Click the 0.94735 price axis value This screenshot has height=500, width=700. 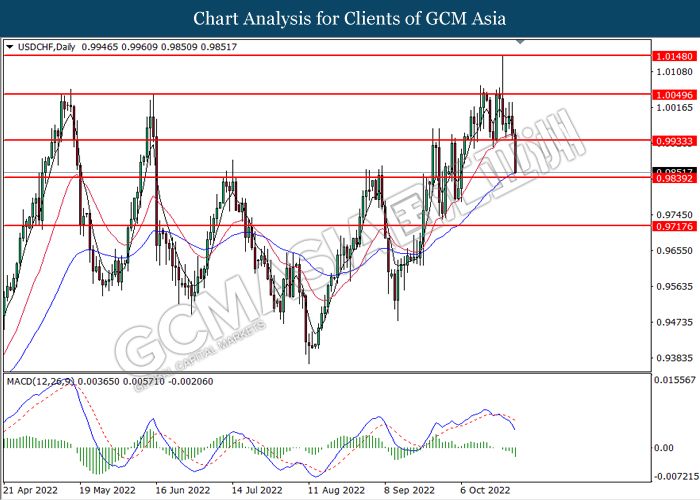(675, 322)
